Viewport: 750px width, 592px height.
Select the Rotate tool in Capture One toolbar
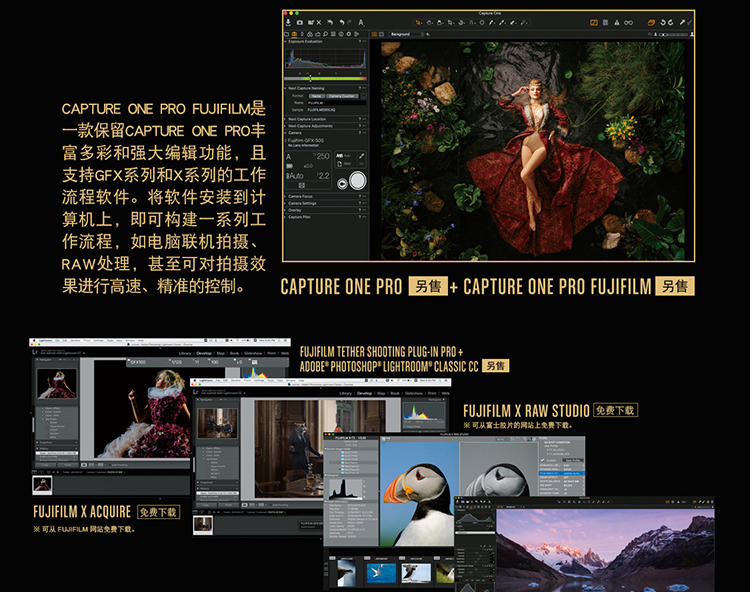(x=461, y=22)
